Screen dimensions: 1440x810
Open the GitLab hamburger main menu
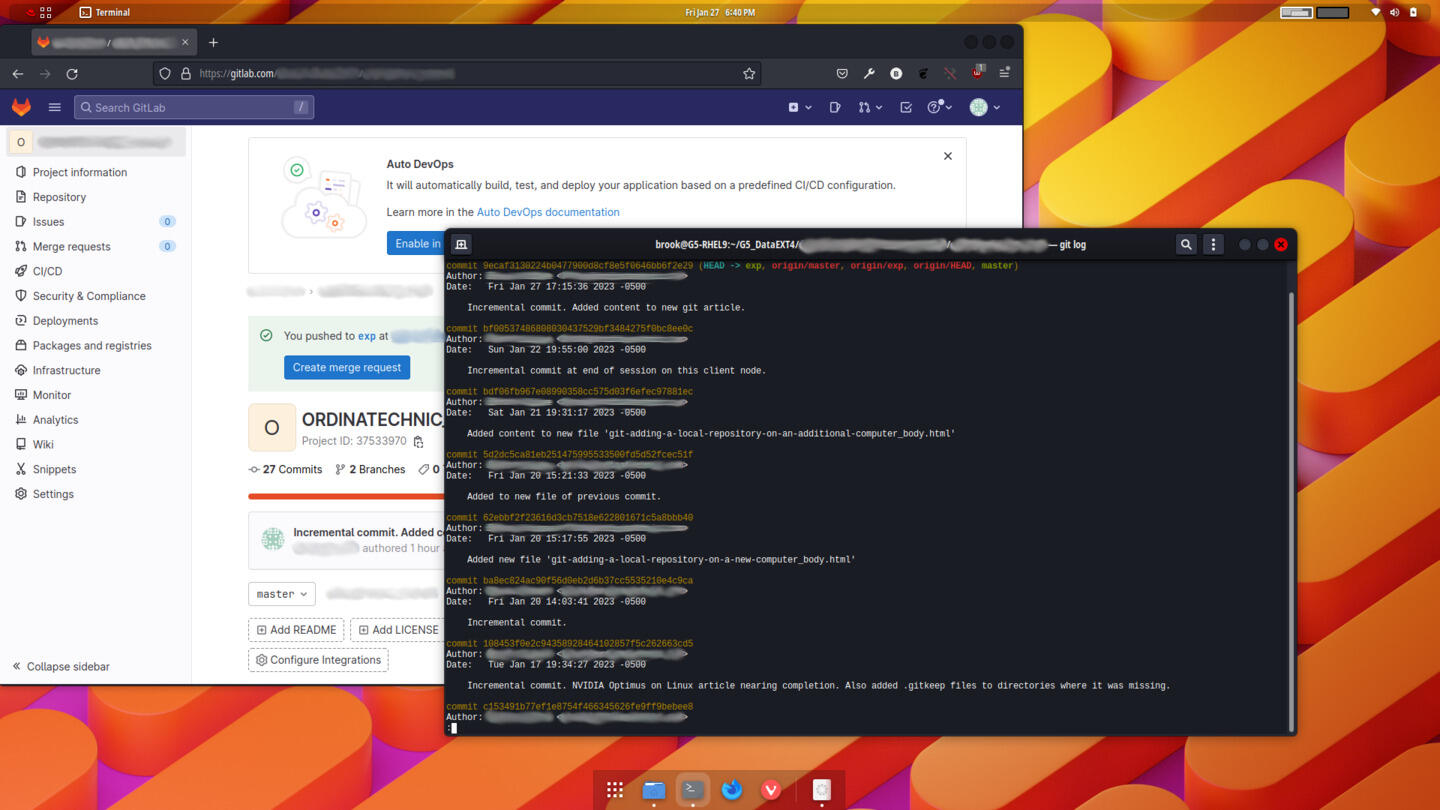[x=55, y=107]
